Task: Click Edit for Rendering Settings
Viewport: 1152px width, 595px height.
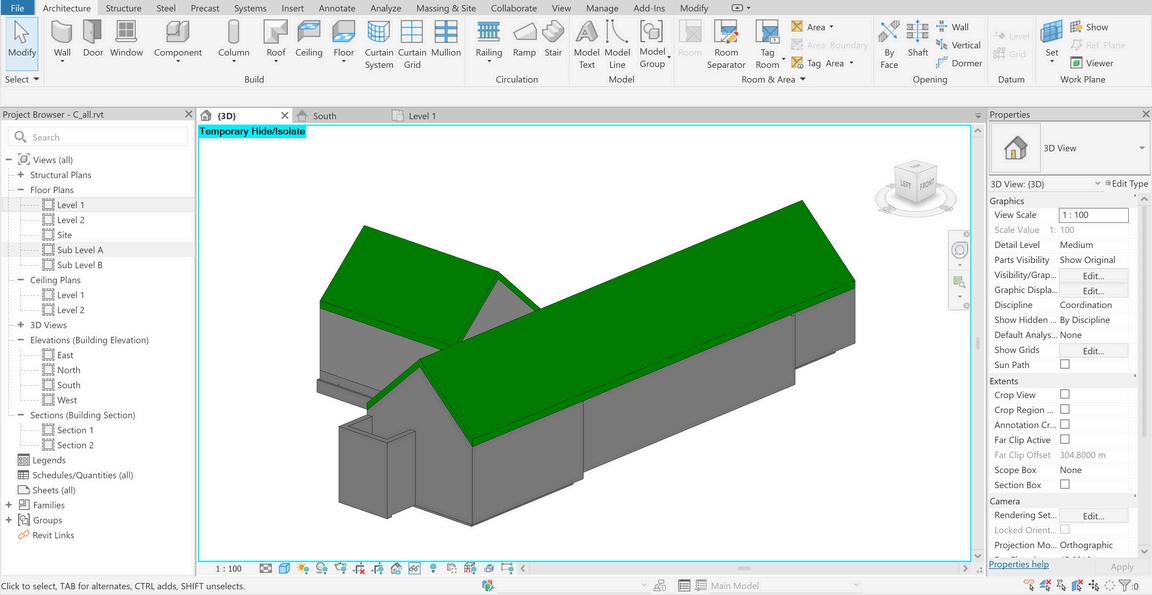Action: pos(1093,516)
